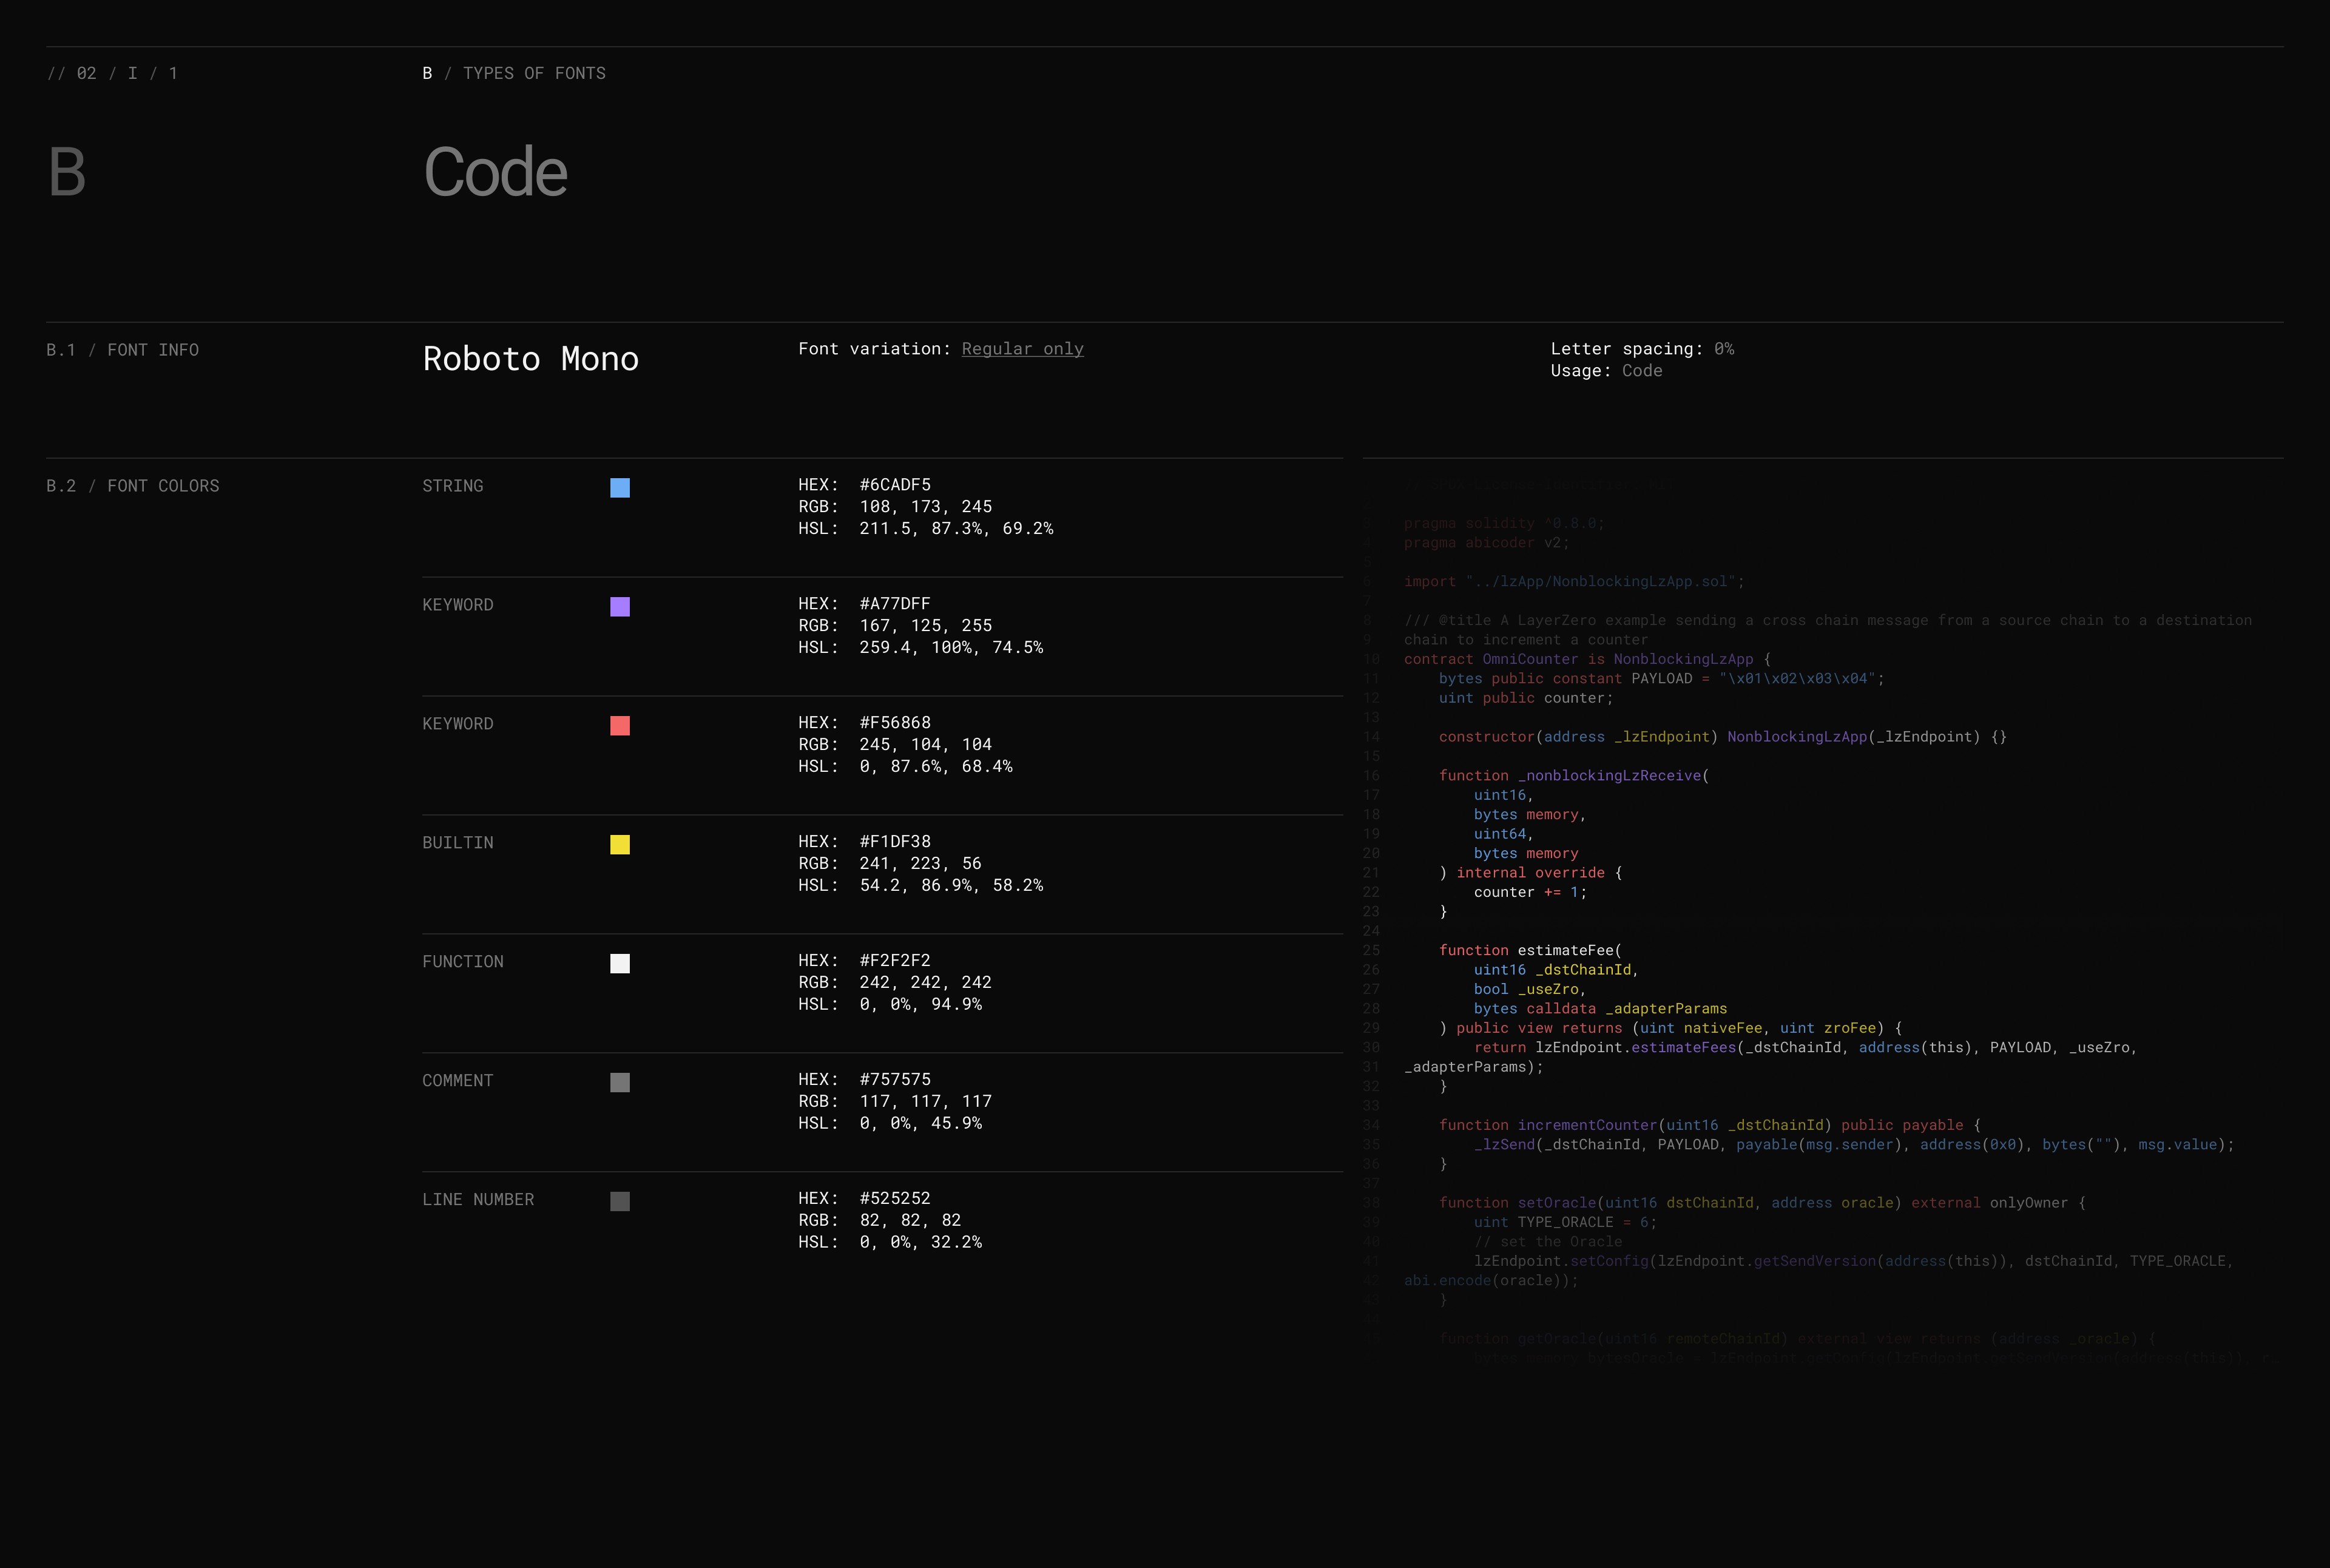Click the 'Usage: Code' text

tap(1606, 371)
